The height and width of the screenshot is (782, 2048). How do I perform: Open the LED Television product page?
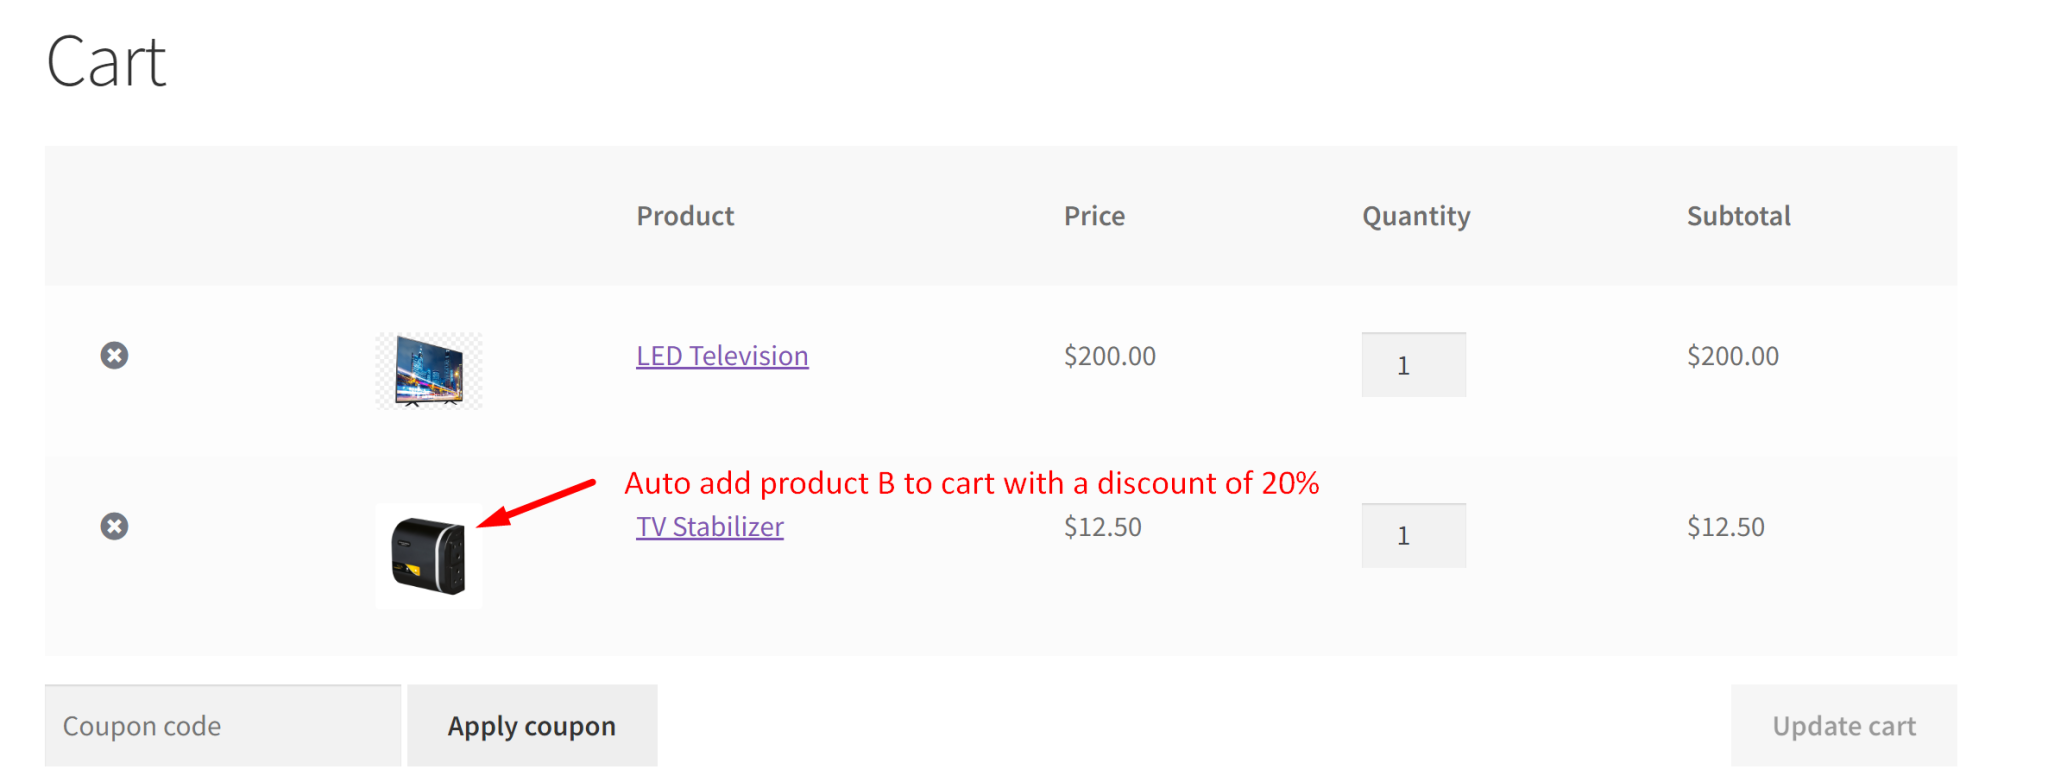point(722,355)
